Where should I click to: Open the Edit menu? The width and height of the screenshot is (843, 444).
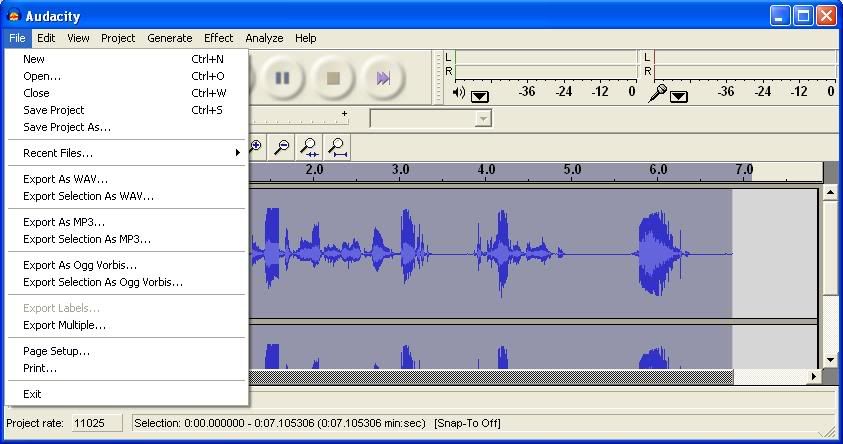[x=46, y=38]
